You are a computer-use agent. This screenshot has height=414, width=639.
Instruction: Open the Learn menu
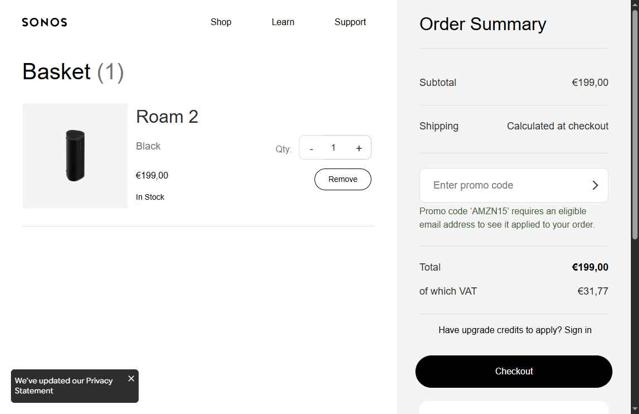pyautogui.click(x=283, y=22)
